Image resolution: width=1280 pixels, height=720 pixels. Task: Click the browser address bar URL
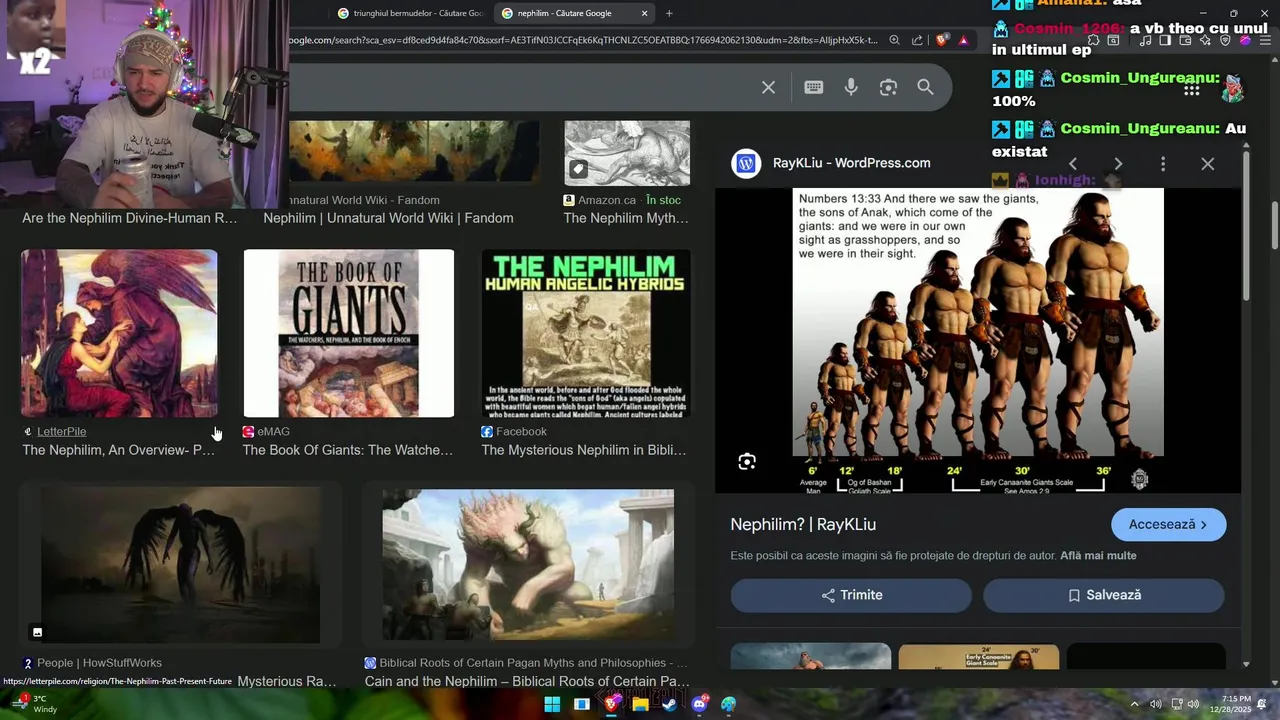[583, 41]
